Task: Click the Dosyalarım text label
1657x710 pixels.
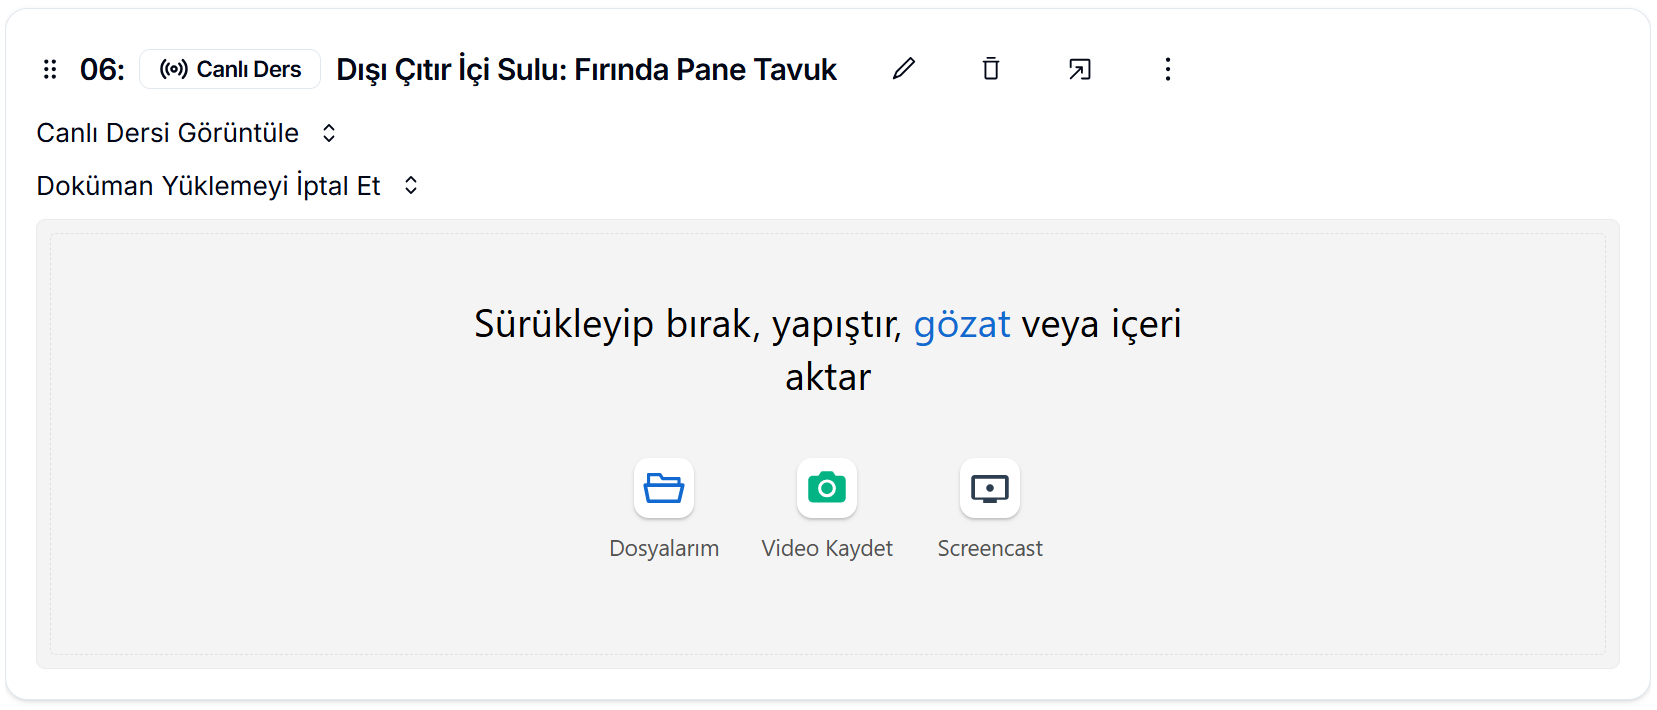Action: point(664,548)
